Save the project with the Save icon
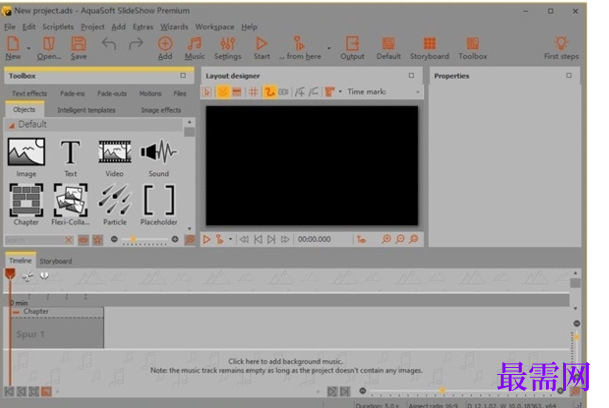 tap(78, 48)
